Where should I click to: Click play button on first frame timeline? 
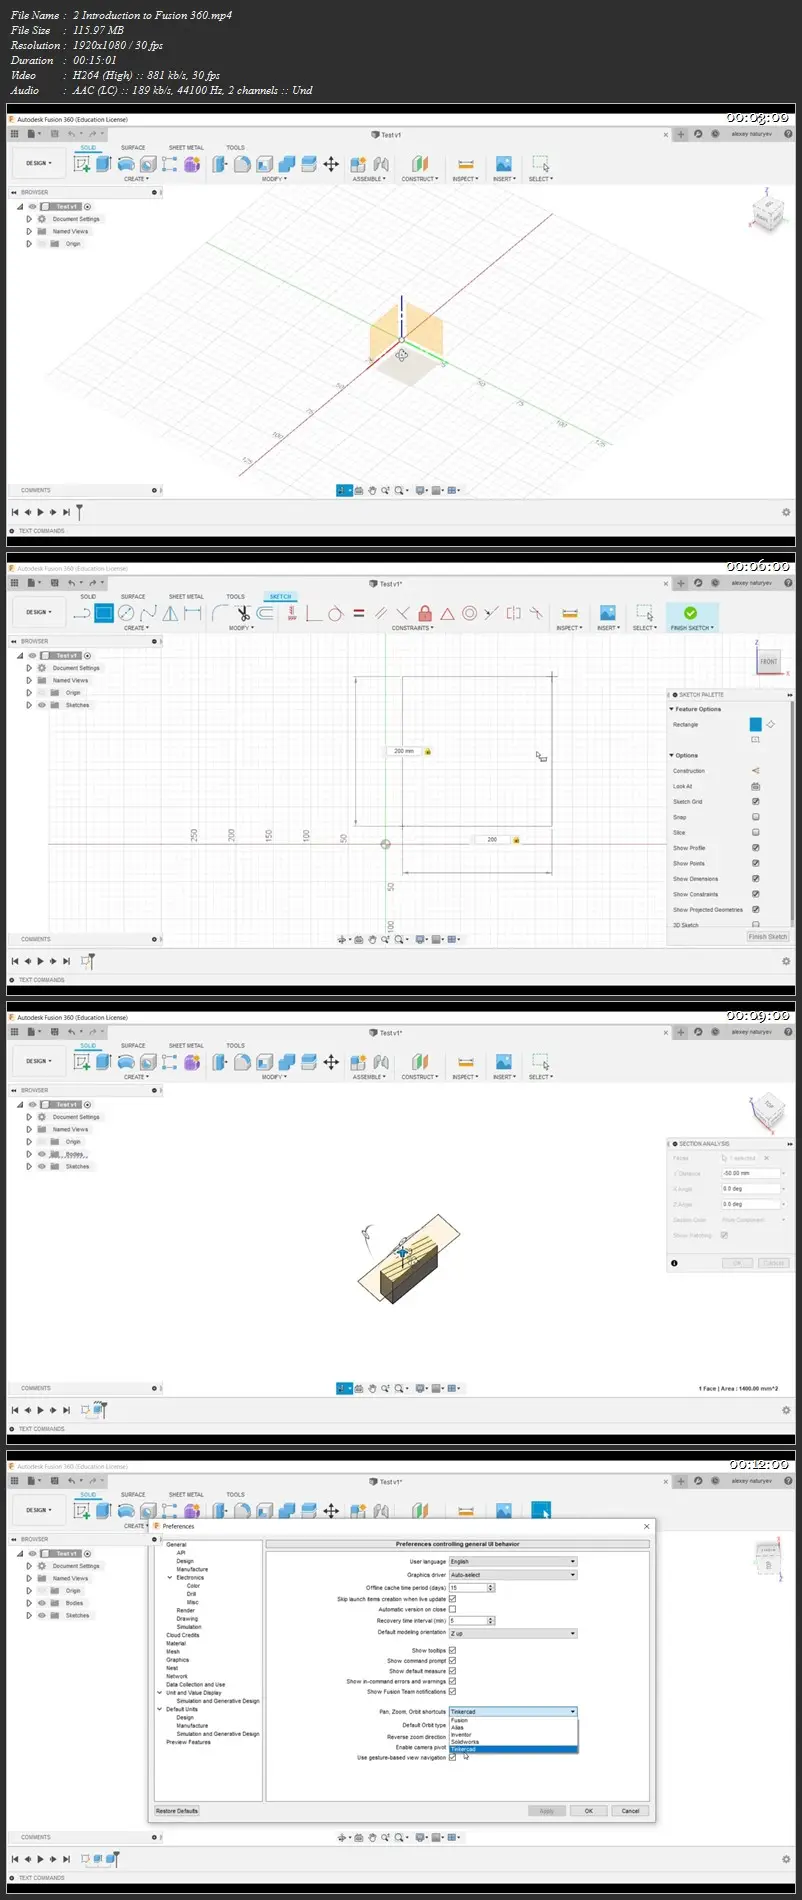pyautogui.click(x=40, y=512)
